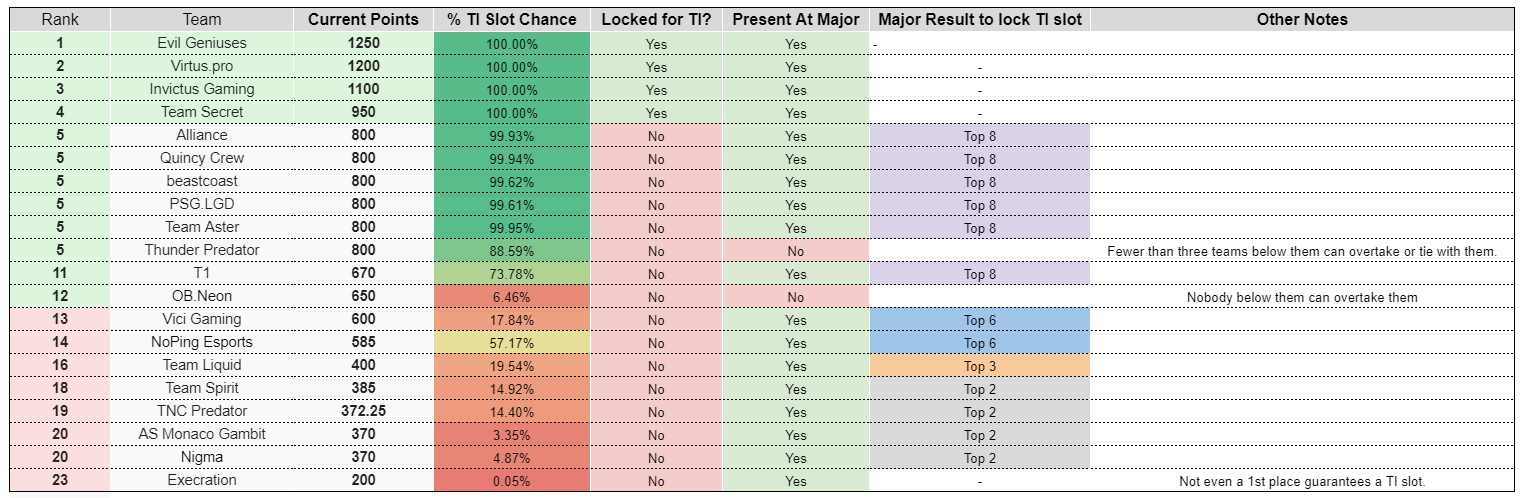This screenshot has height=498, width=1527.
Task: Click Nigma's 4.87% chance cell
Action: click(512, 457)
